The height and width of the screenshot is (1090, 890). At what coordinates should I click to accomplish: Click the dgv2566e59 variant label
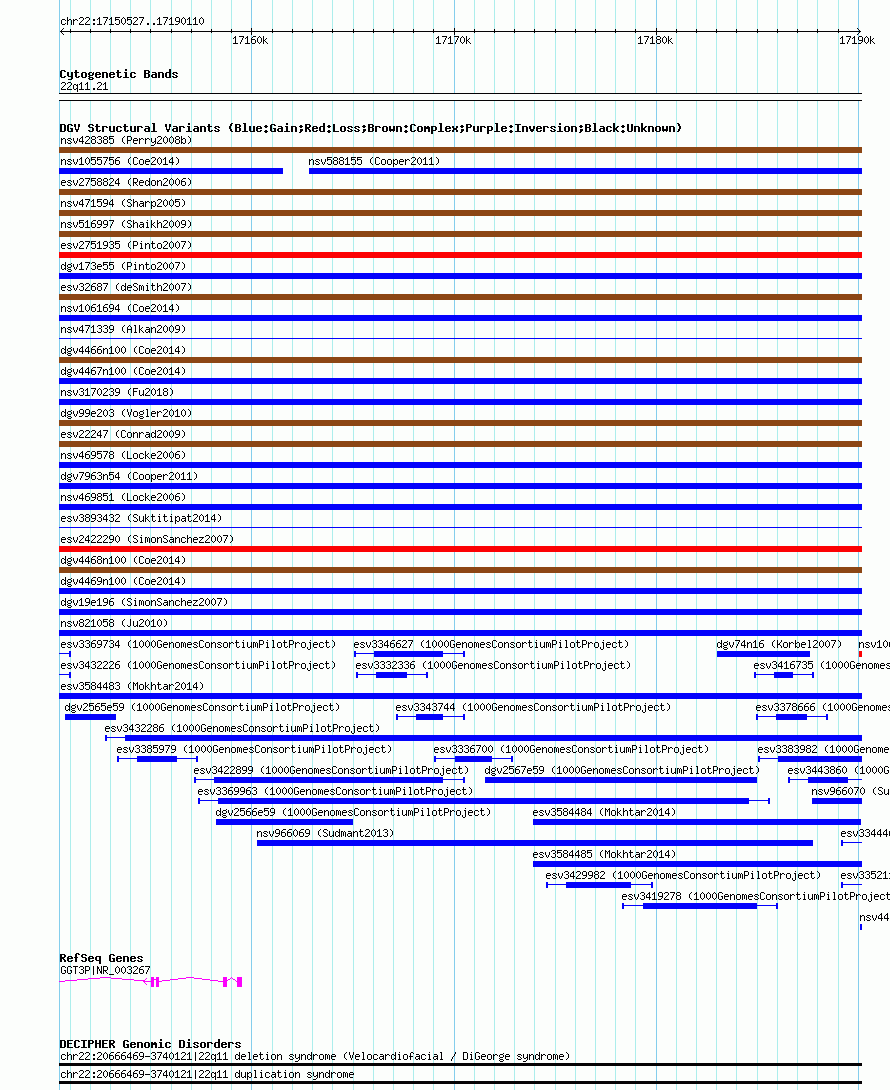click(x=353, y=812)
